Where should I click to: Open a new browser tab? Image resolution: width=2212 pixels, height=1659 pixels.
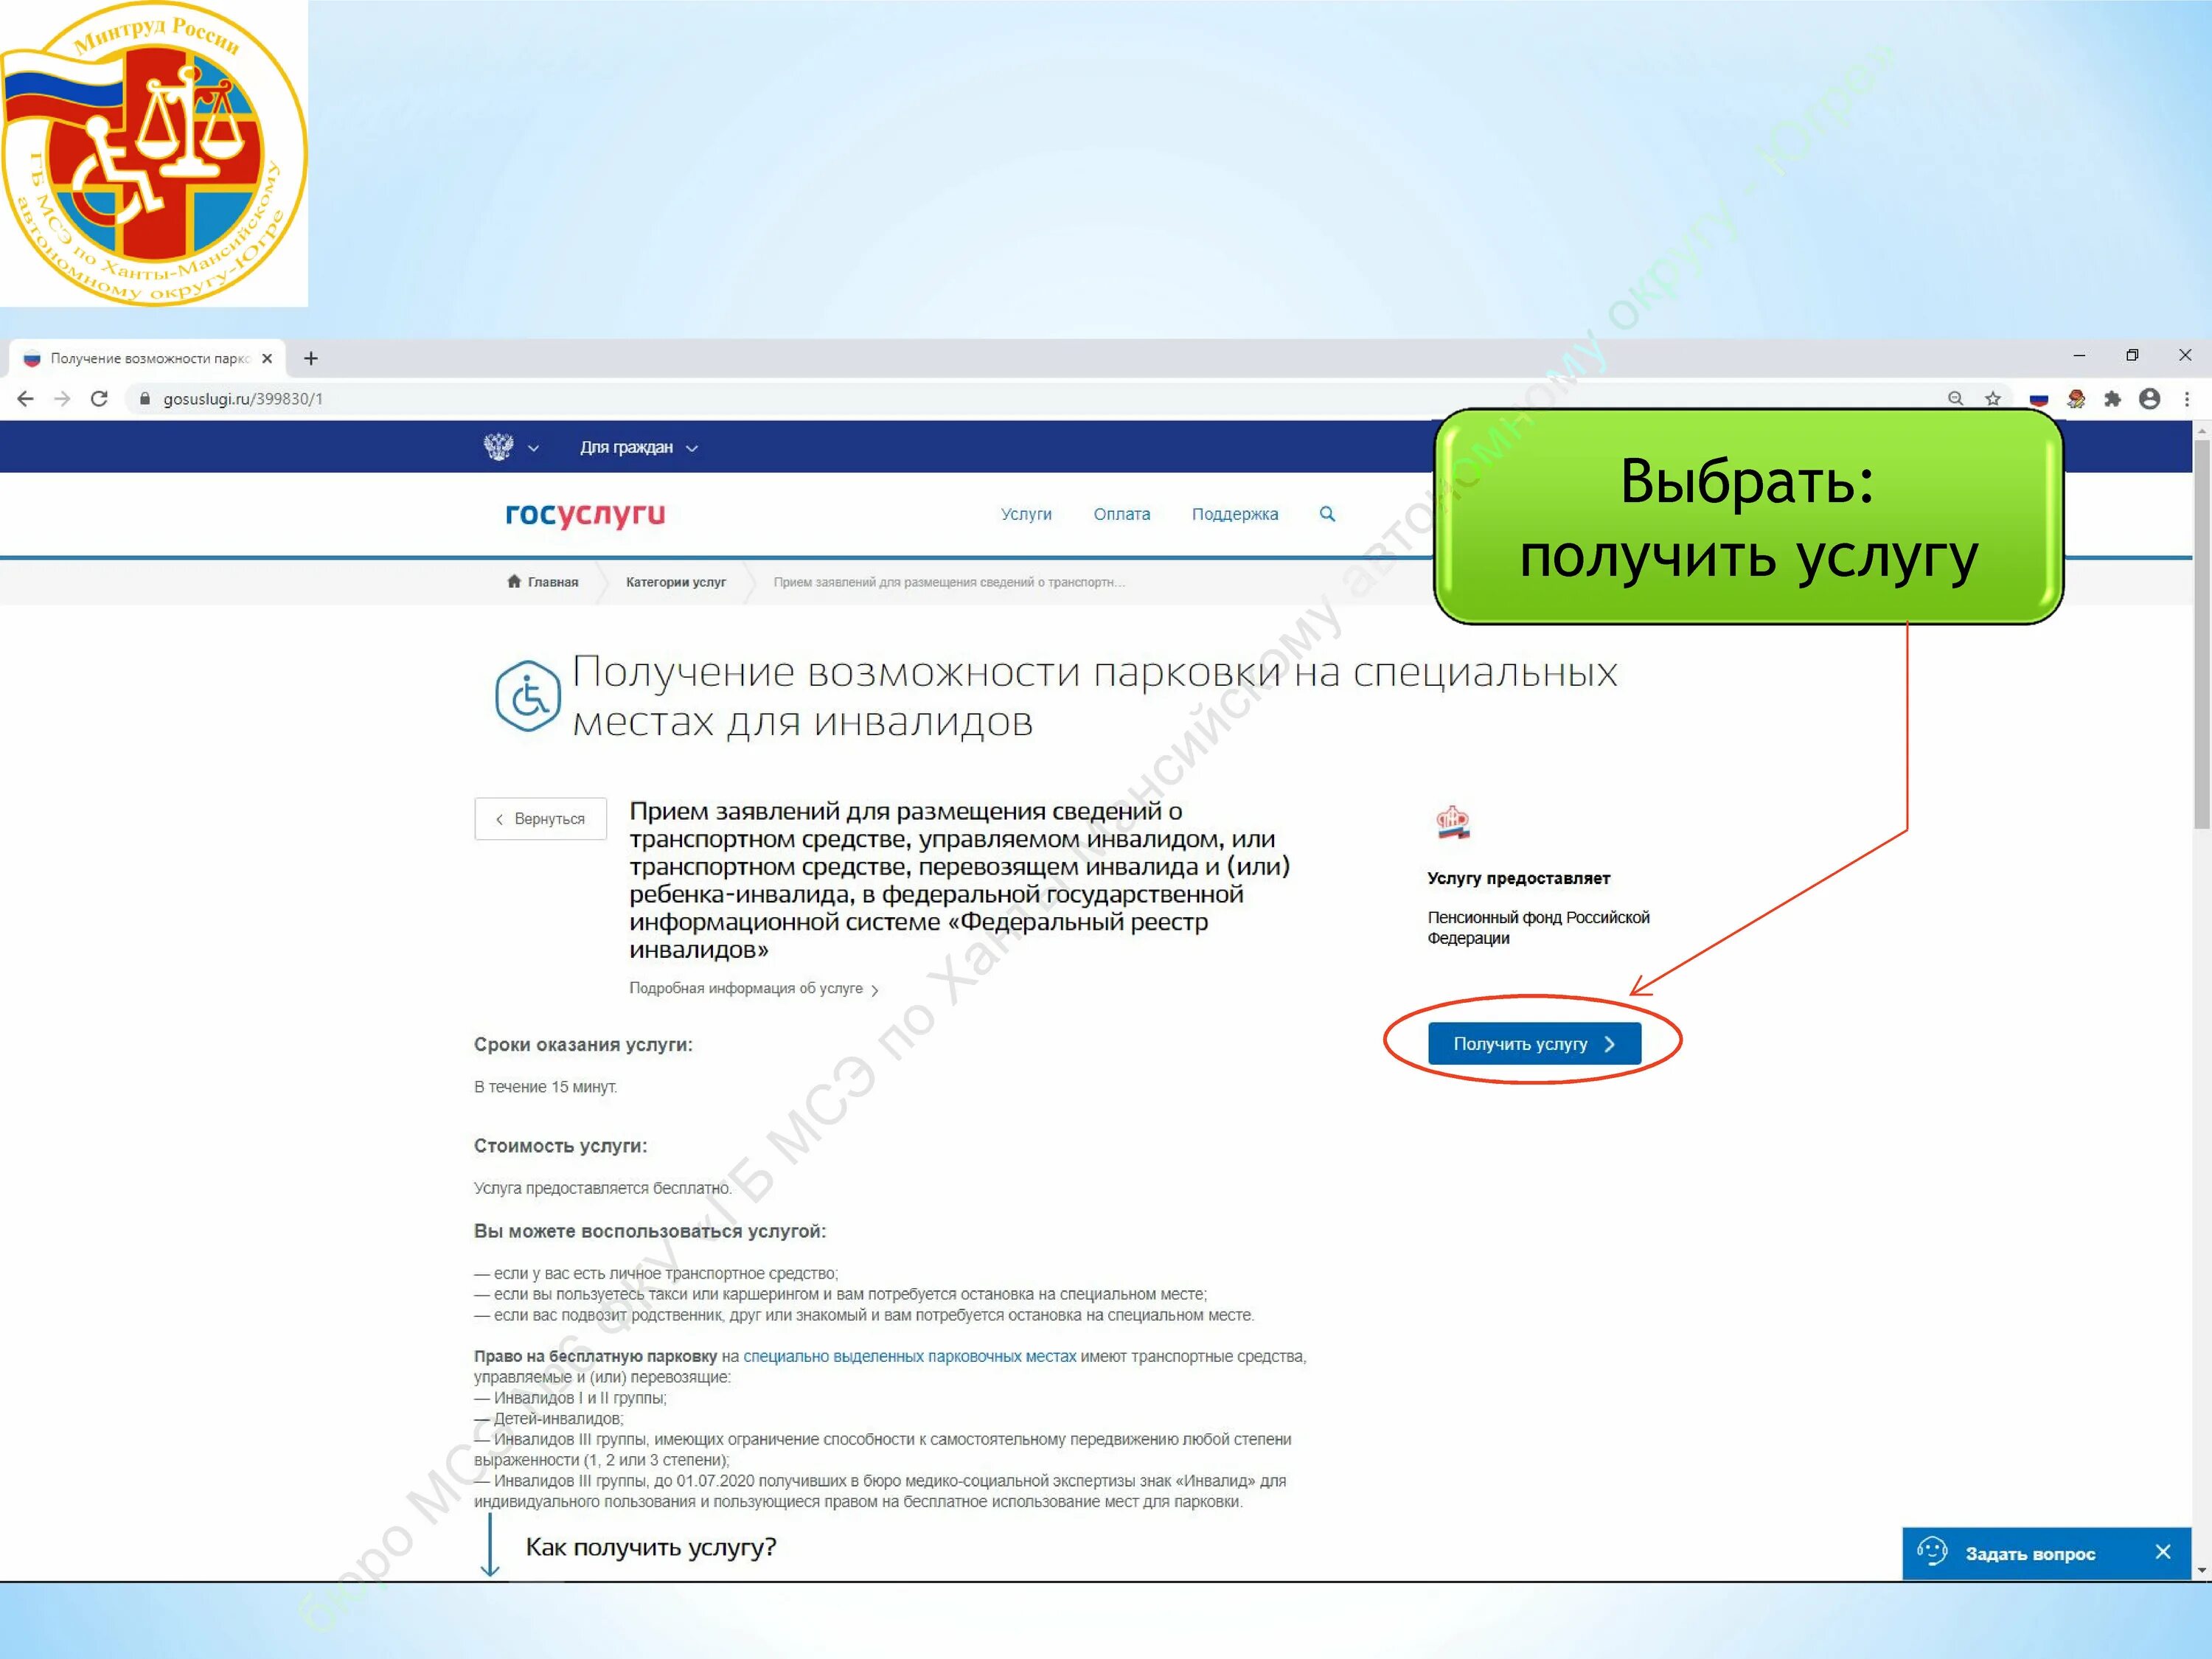pos(311,358)
